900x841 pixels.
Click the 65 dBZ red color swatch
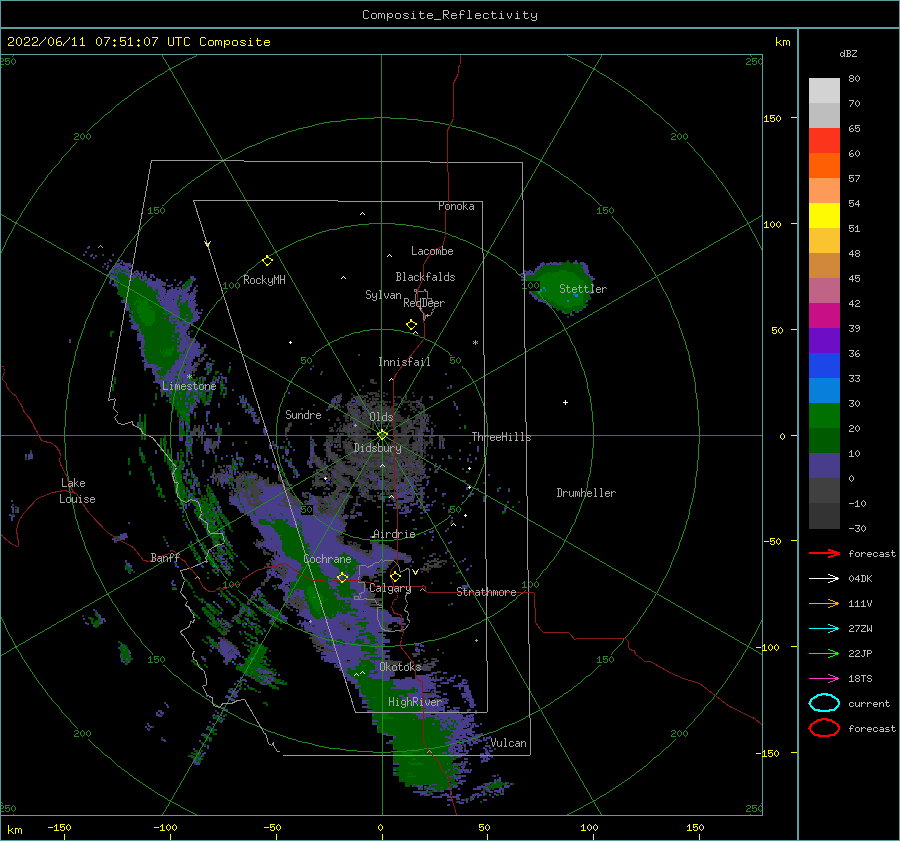click(824, 140)
